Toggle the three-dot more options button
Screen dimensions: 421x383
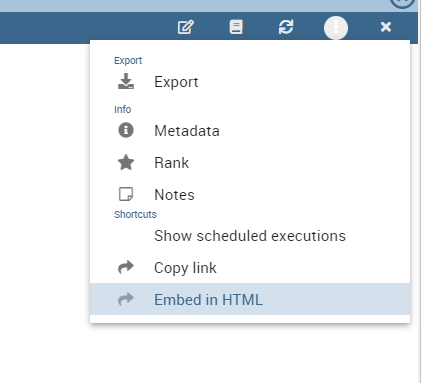336,28
